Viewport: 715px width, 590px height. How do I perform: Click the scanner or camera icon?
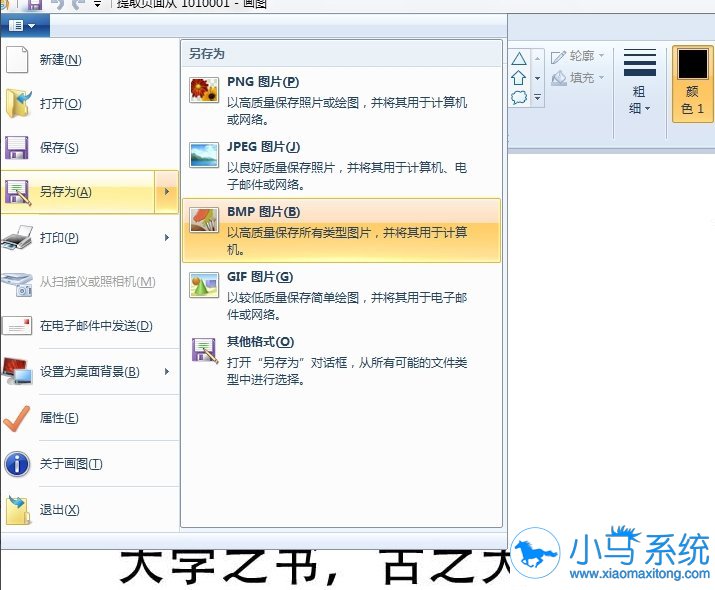click(17, 284)
